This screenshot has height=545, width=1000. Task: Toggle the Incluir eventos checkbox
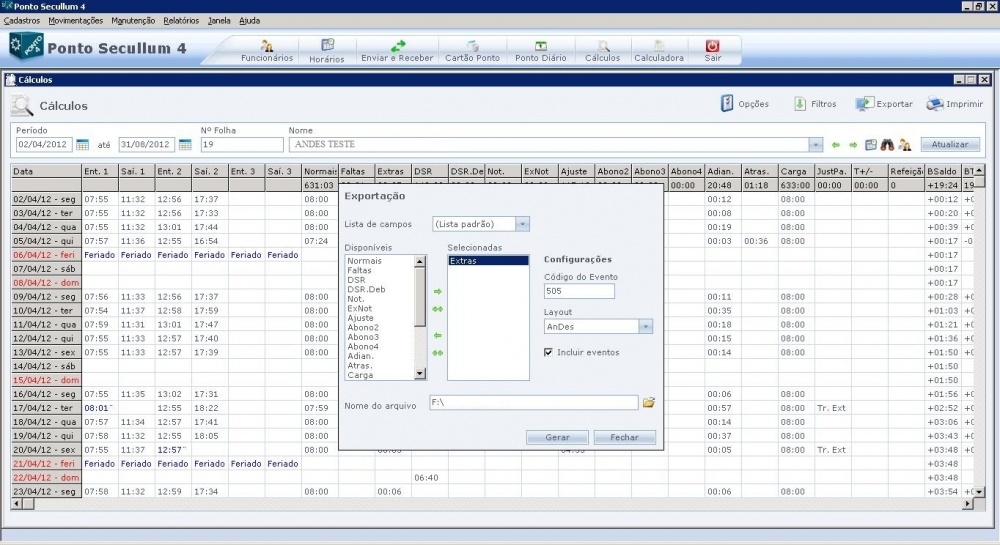548,352
